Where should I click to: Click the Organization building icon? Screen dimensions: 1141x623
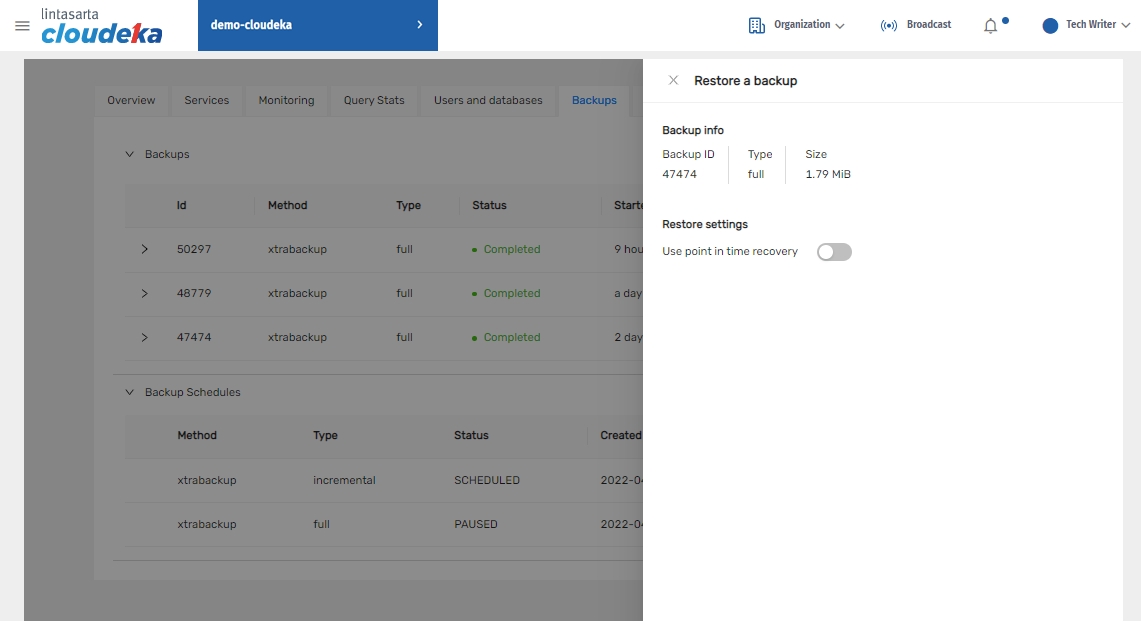pos(757,25)
